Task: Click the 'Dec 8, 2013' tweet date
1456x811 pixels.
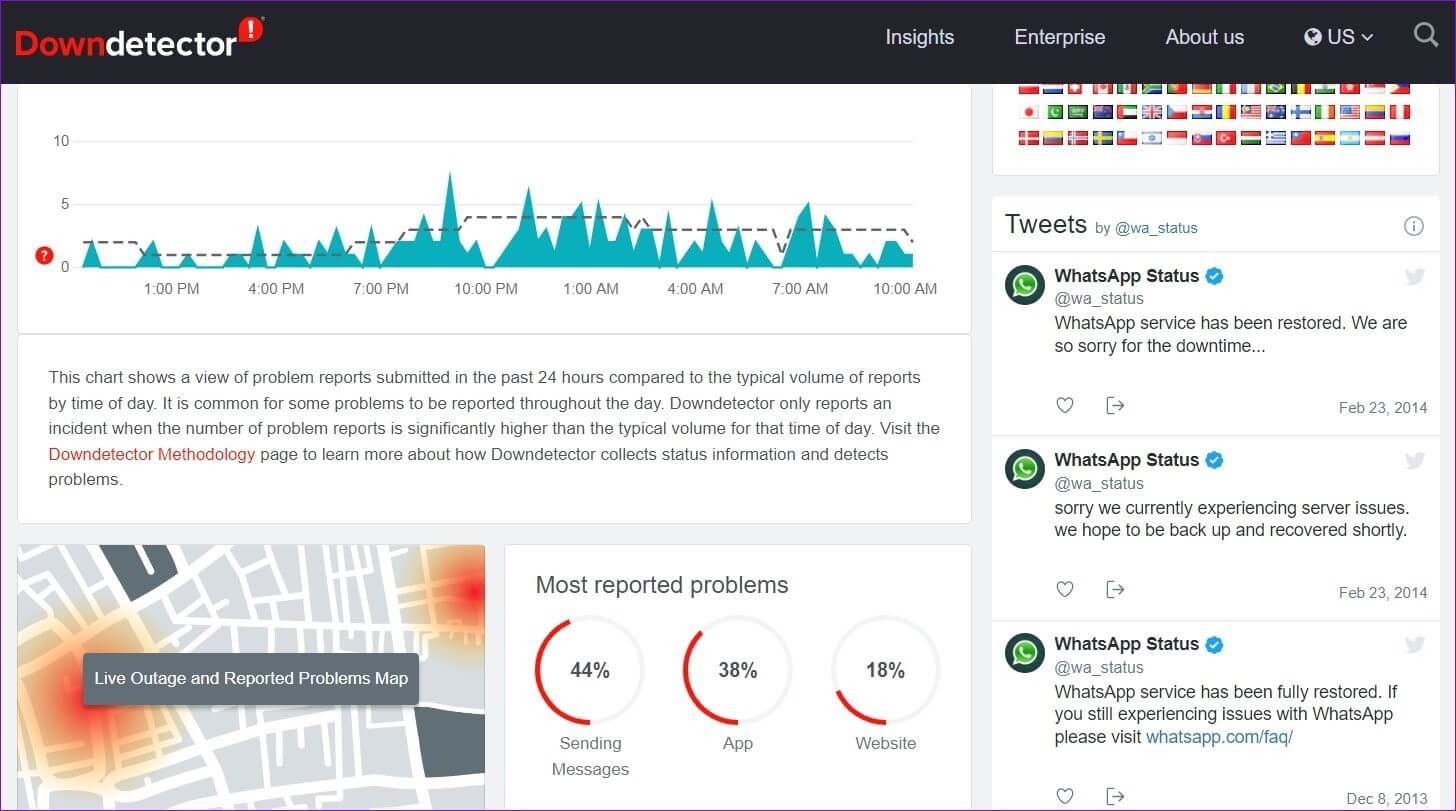Action: (1387, 799)
